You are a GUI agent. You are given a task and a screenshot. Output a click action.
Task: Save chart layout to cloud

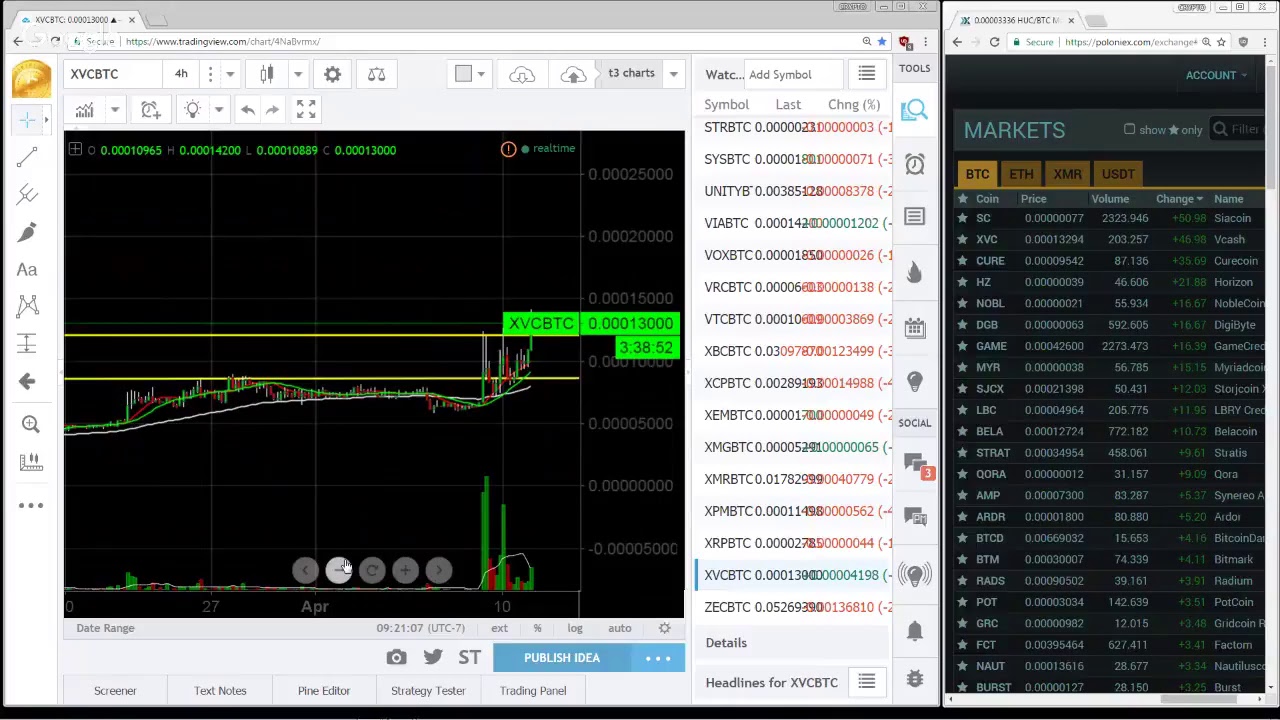tap(522, 74)
